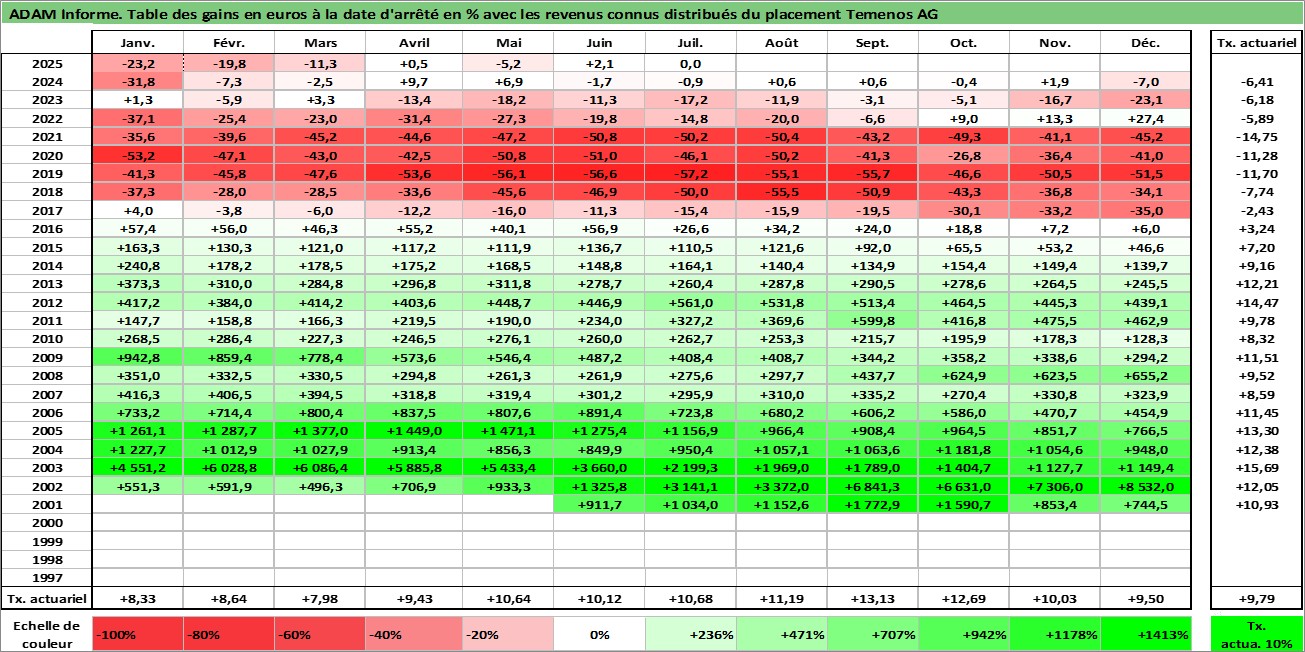This screenshot has height=652, width=1305.
Task: Select the 2025 year row label
Action: (46, 63)
